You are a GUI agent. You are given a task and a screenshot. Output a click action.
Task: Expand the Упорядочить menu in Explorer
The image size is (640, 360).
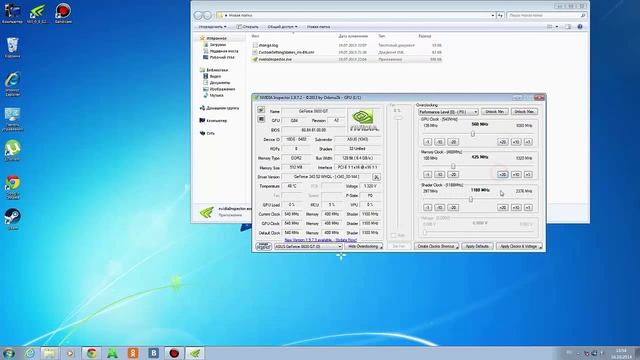tap(212, 27)
